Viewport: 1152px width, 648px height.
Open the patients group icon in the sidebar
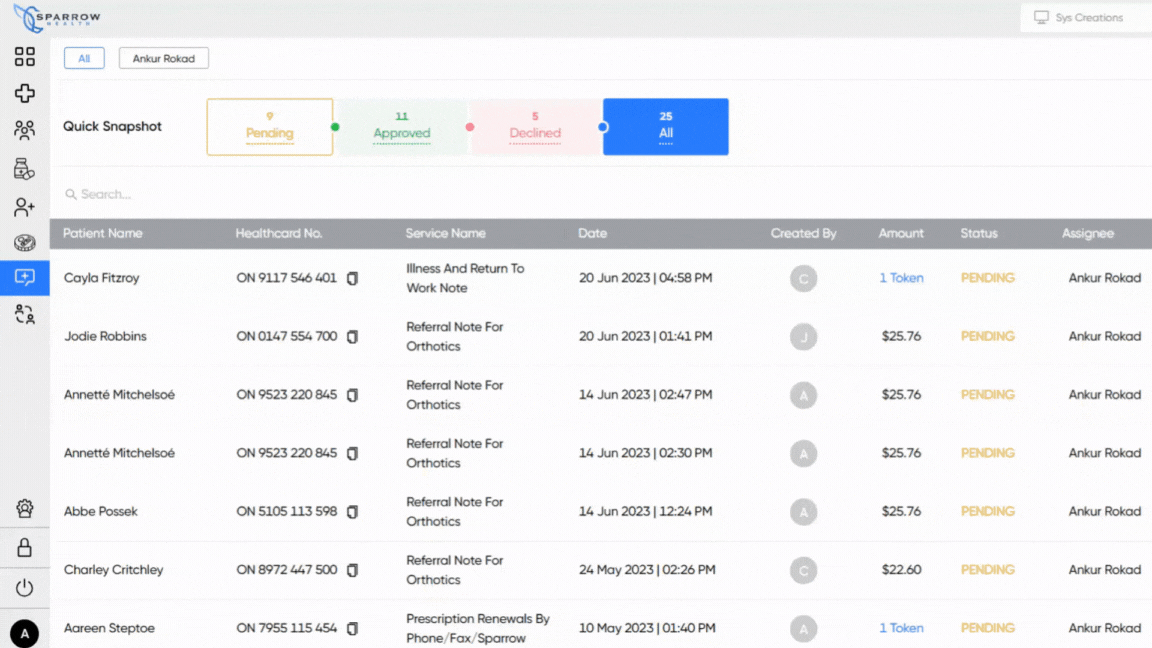click(x=24, y=131)
